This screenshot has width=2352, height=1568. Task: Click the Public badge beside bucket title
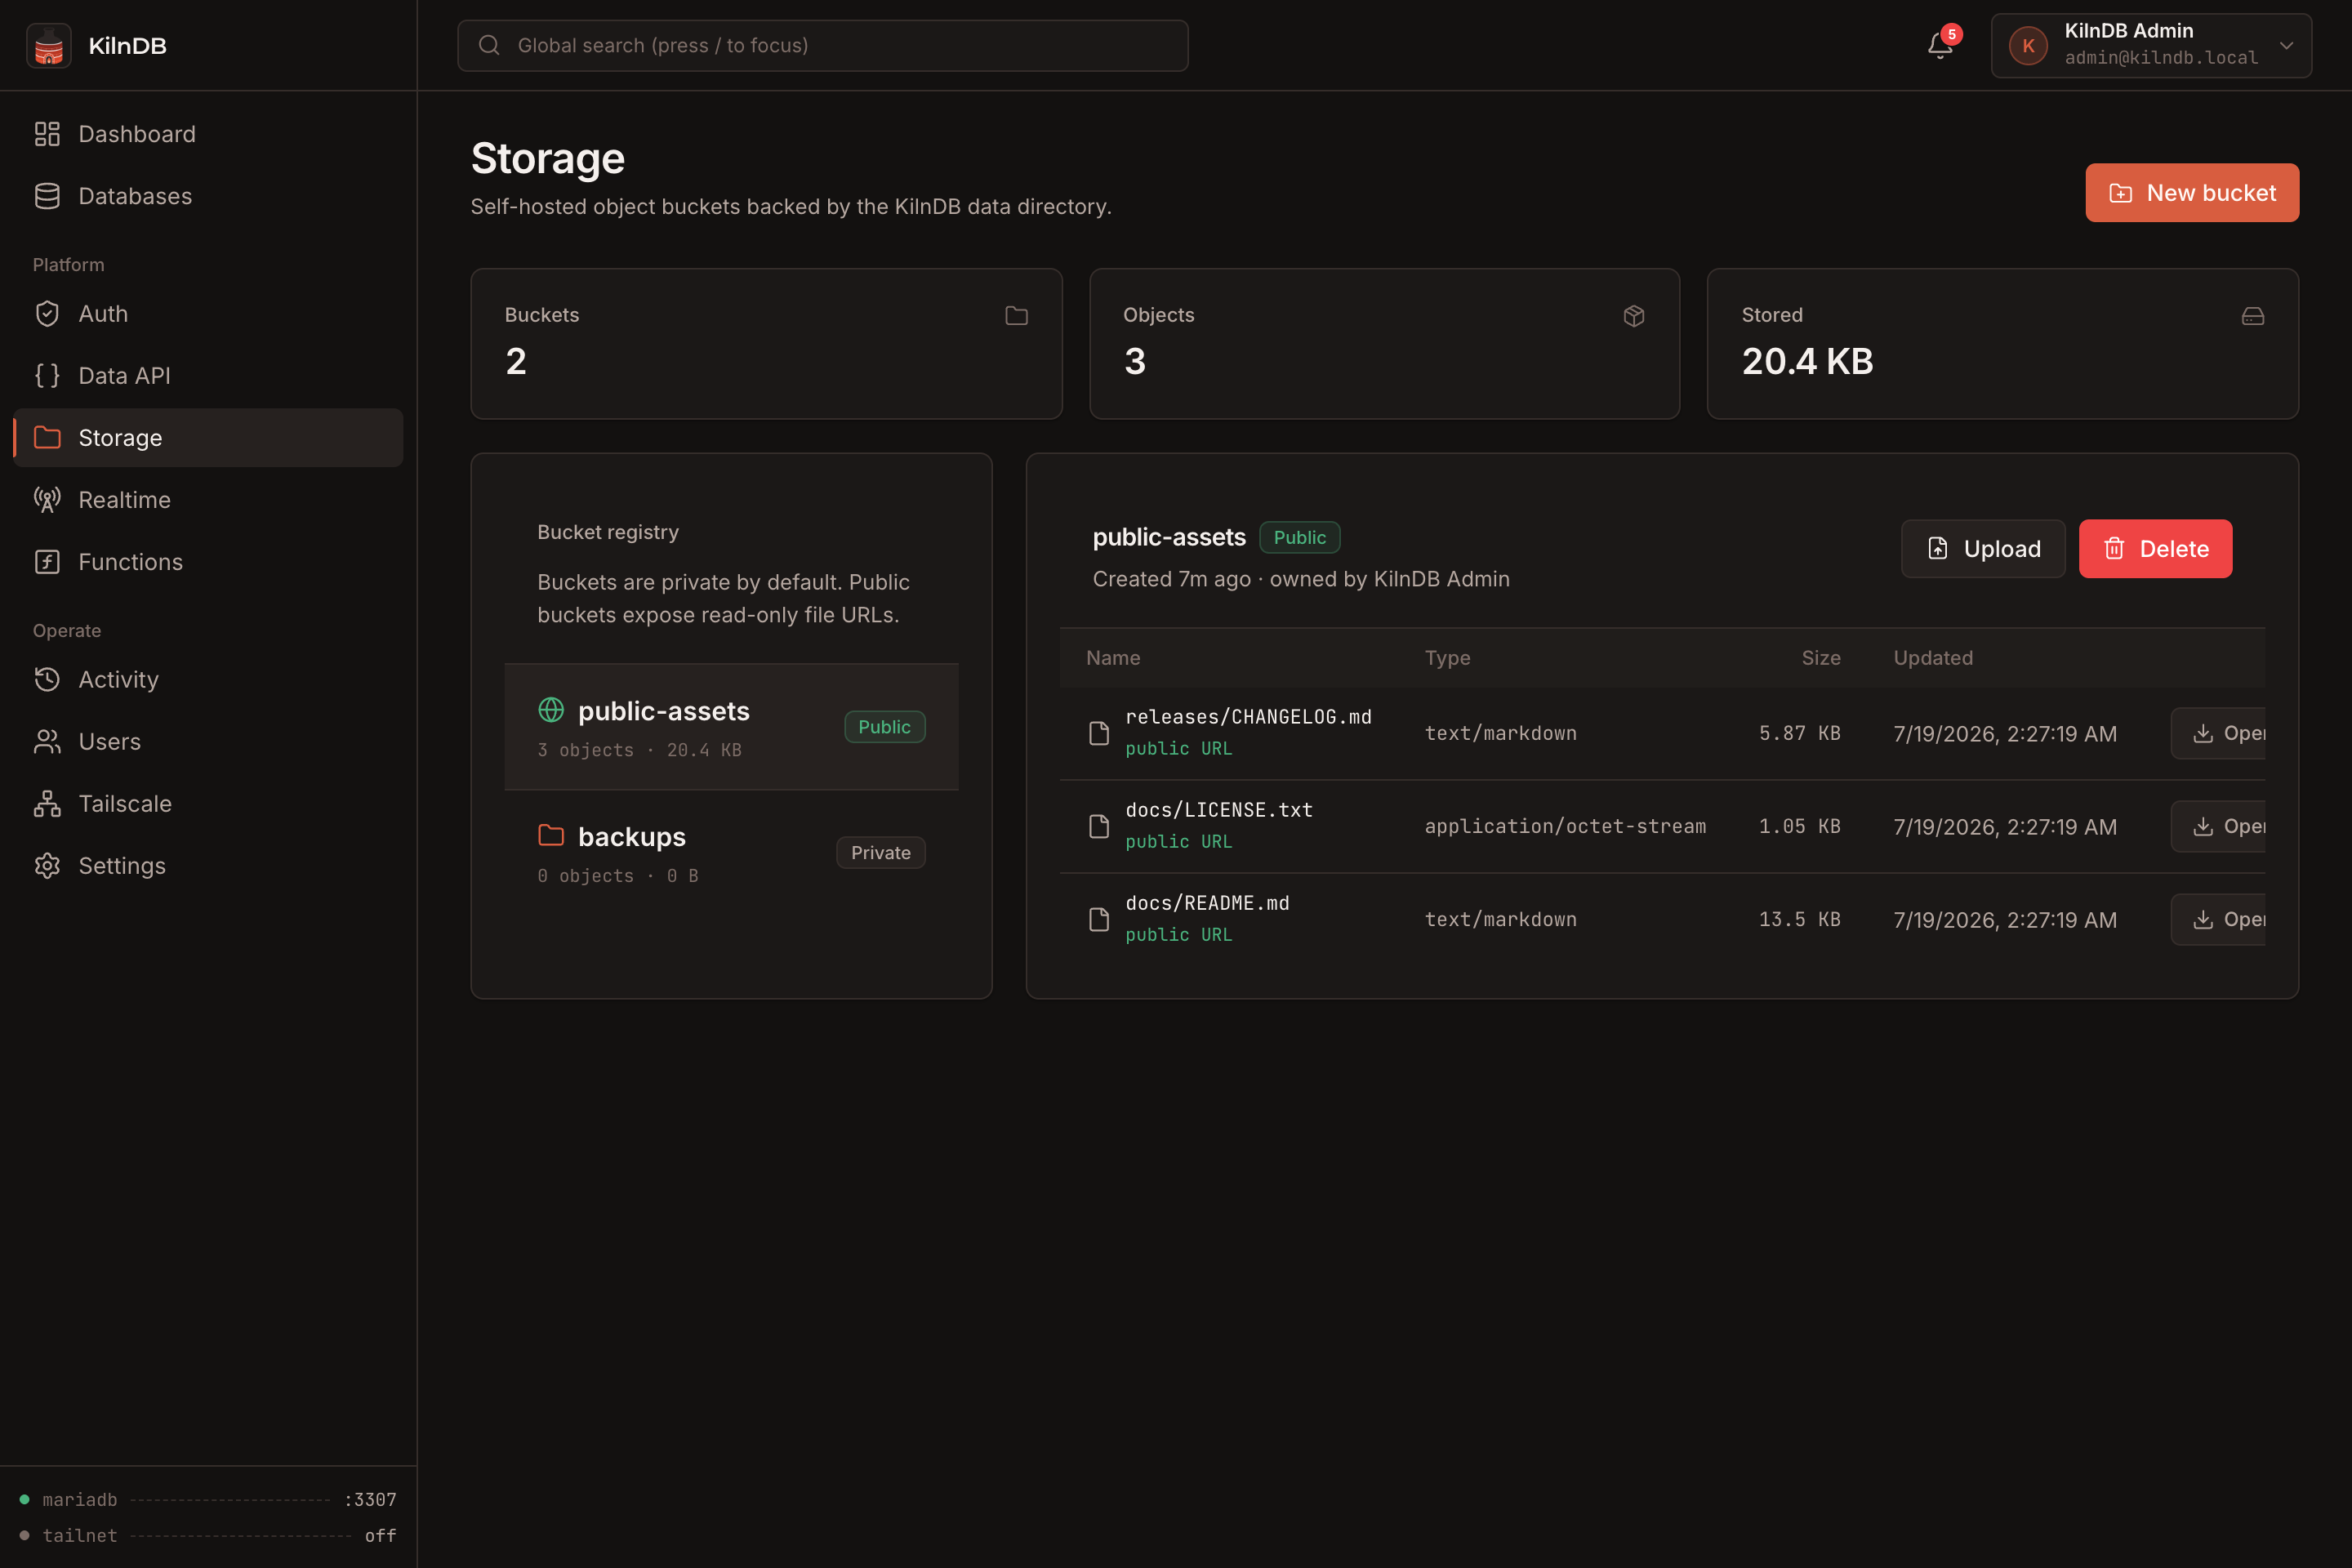pos(1299,537)
